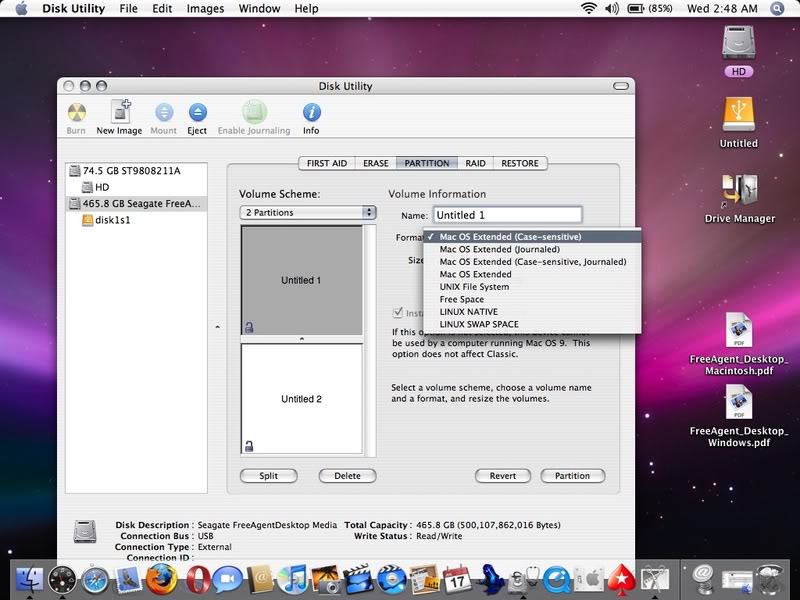This screenshot has width=800, height=600.
Task: Select the 465.8 GB Seagate FreeAgent disk
Action: coord(136,204)
